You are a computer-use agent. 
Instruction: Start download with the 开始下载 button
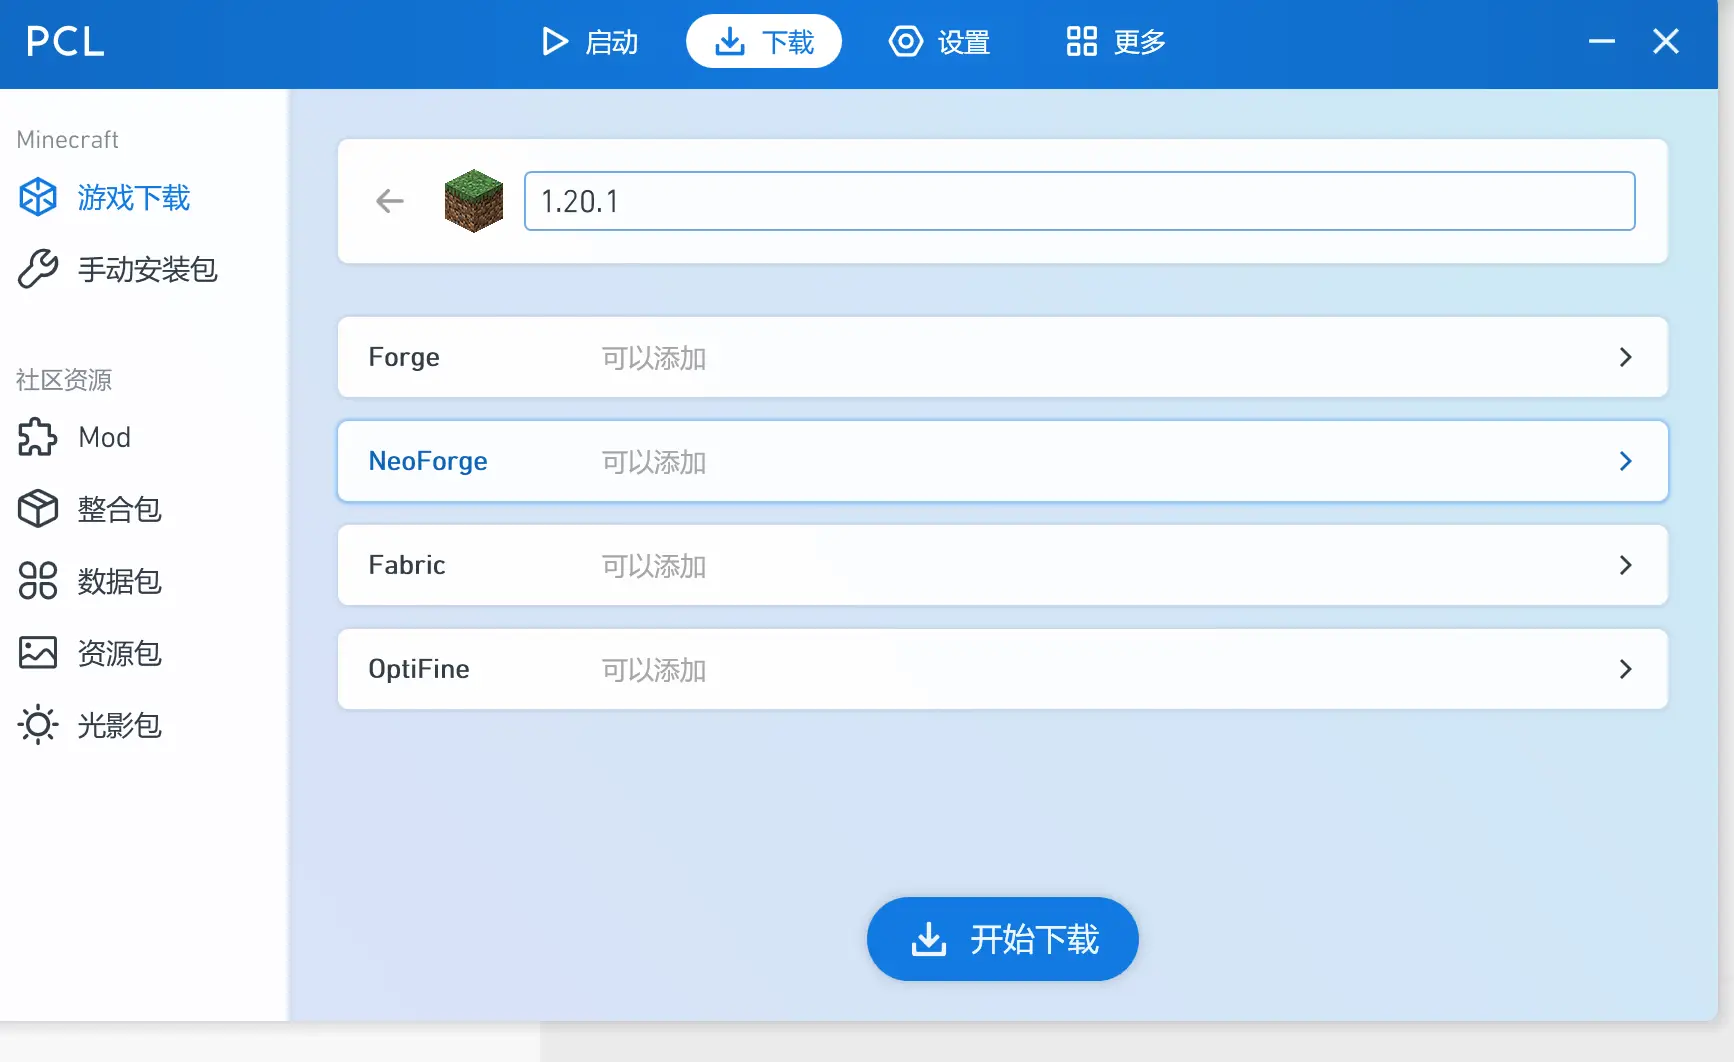pyautogui.click(x=1003, y=939)
